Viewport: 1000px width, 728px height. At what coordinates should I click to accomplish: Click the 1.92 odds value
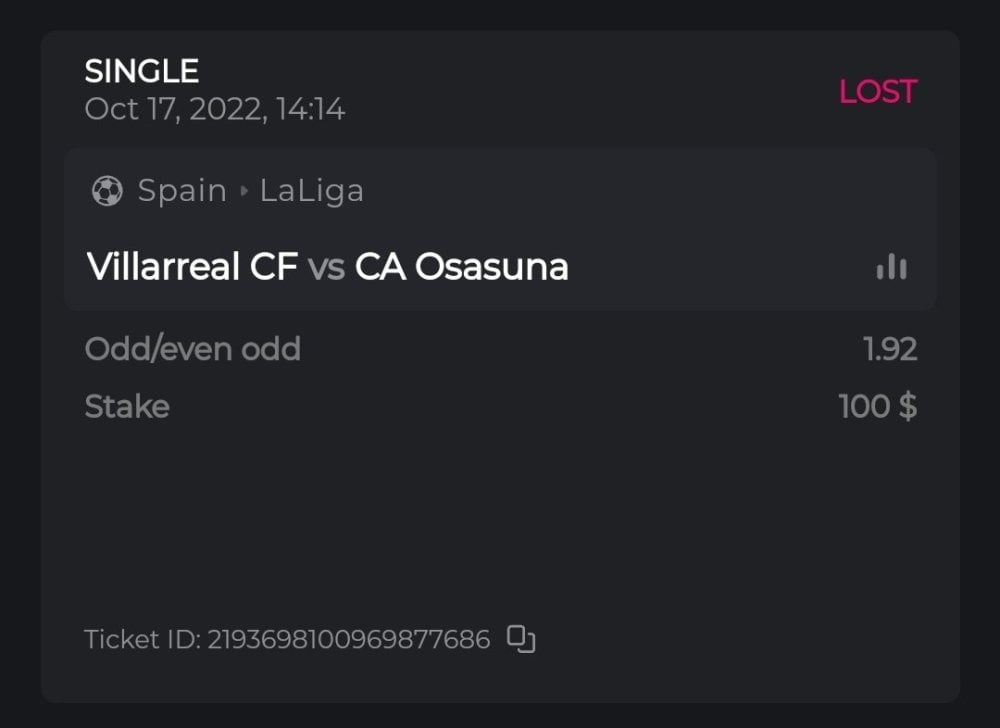tap(890, 349)
